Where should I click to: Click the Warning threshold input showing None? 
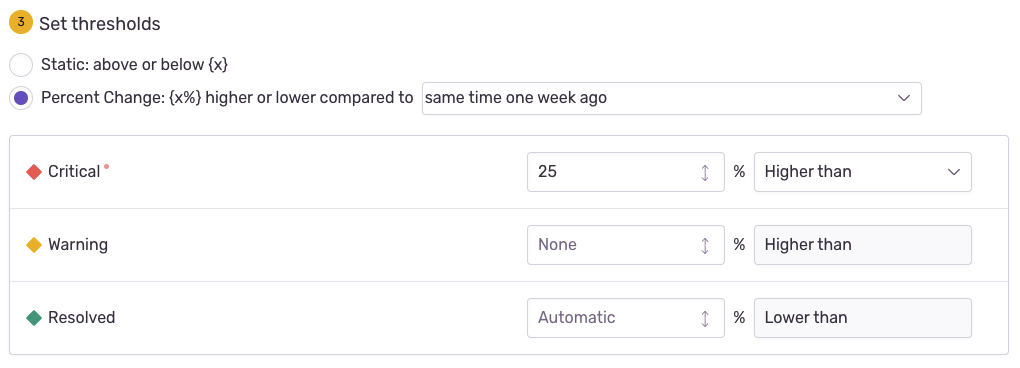[x=625, y=245]
